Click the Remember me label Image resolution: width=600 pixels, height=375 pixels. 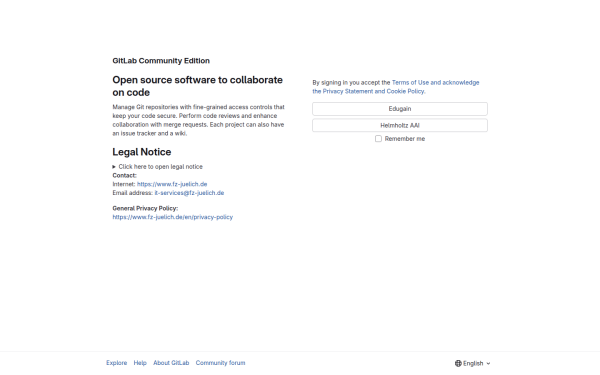405,139
